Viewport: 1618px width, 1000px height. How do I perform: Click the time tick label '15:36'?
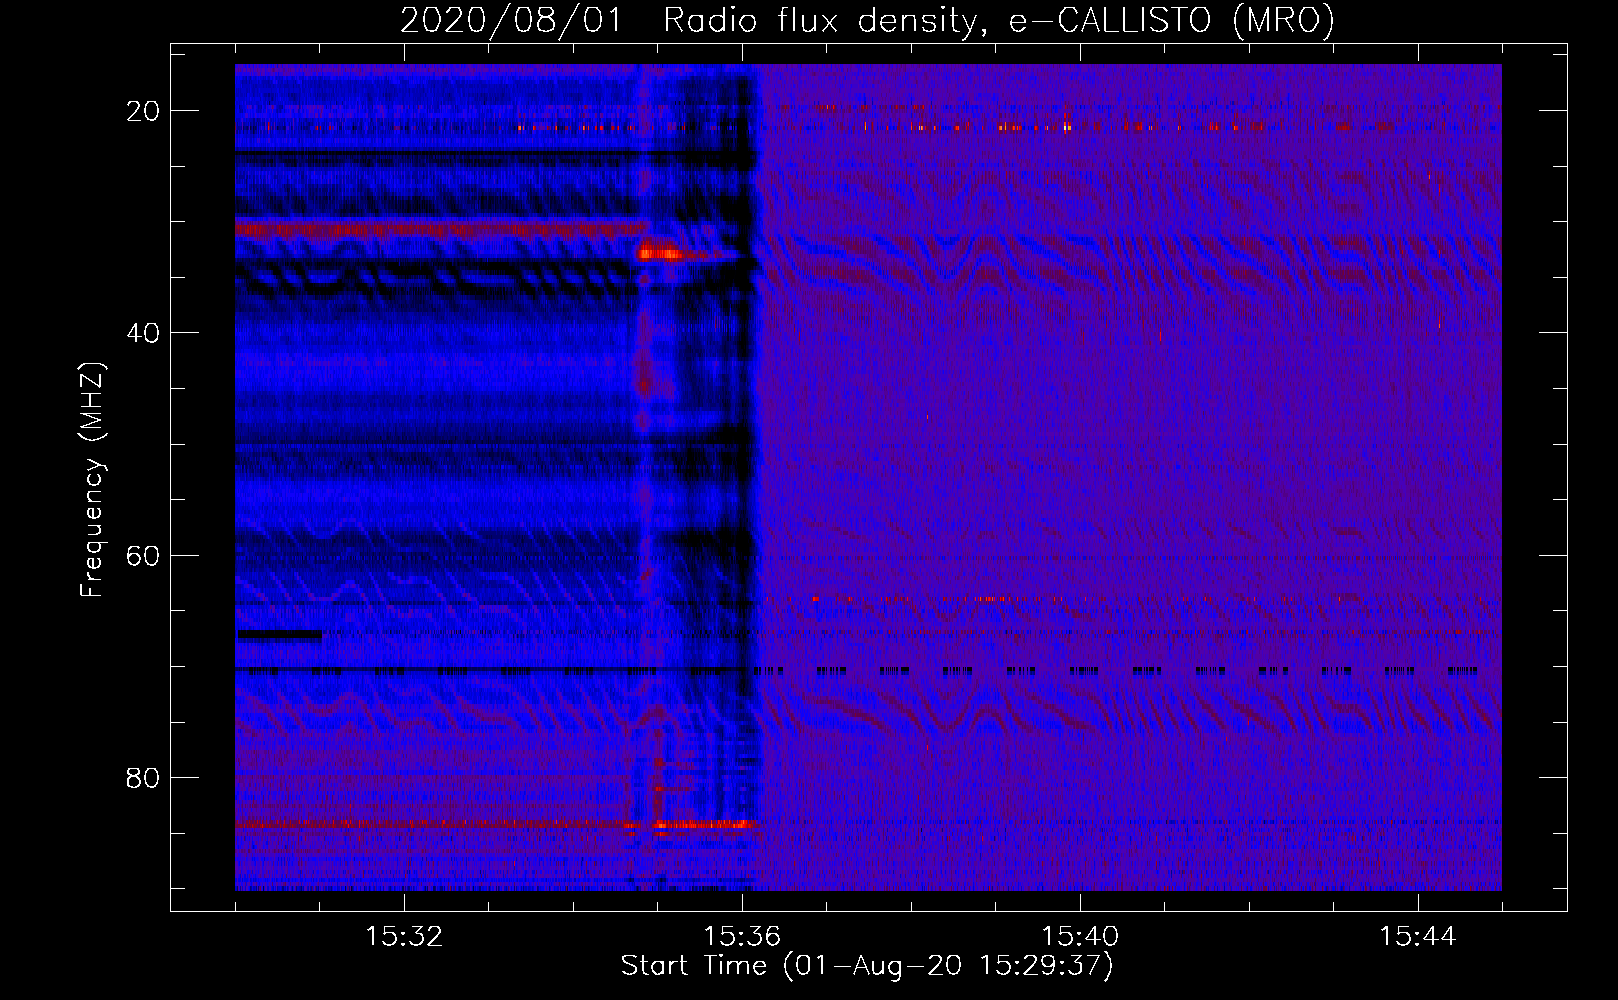(x=742, y=937)
